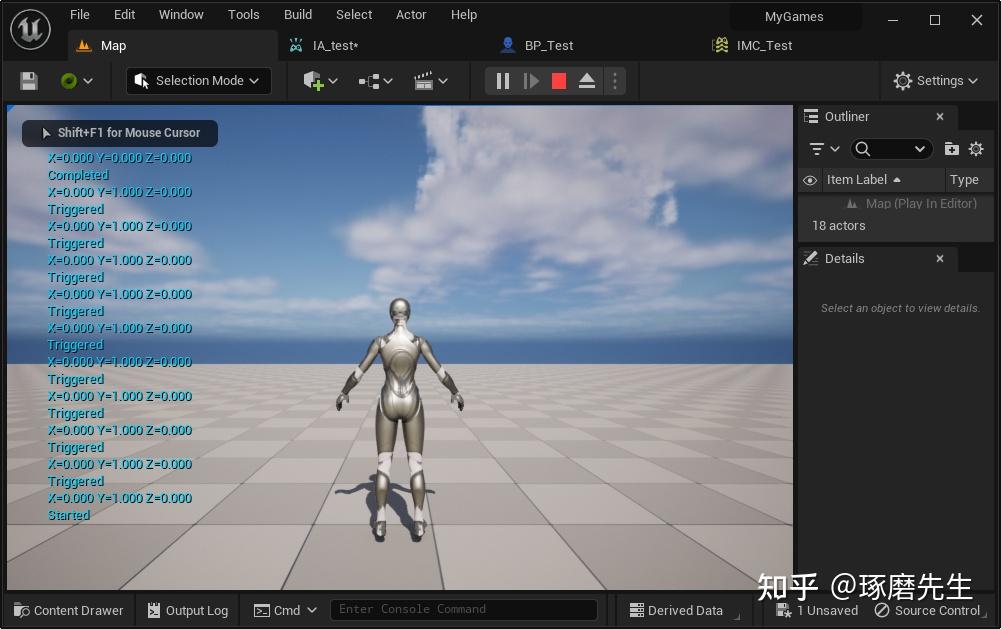Open the Outliner settings gear
1001x629 pixels.
tap(976, 148)
